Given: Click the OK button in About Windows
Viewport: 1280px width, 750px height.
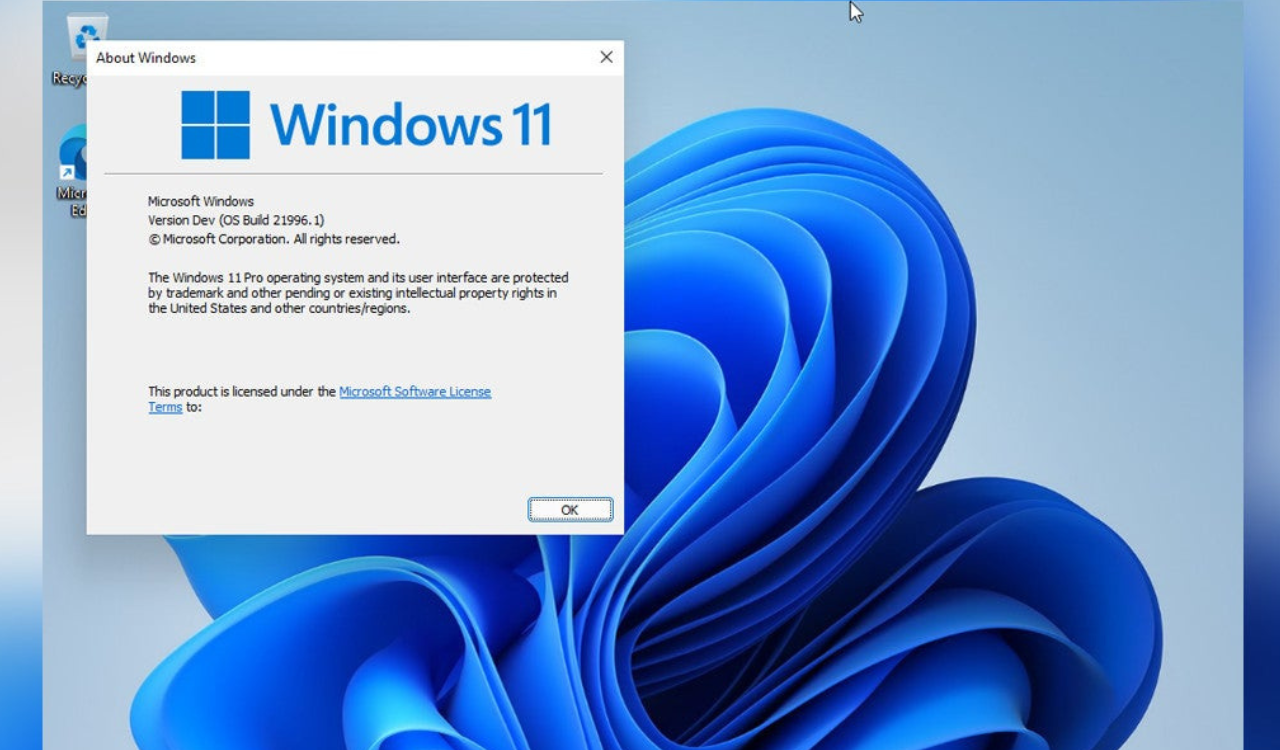Looking at the screenshot, I should 570,510.
